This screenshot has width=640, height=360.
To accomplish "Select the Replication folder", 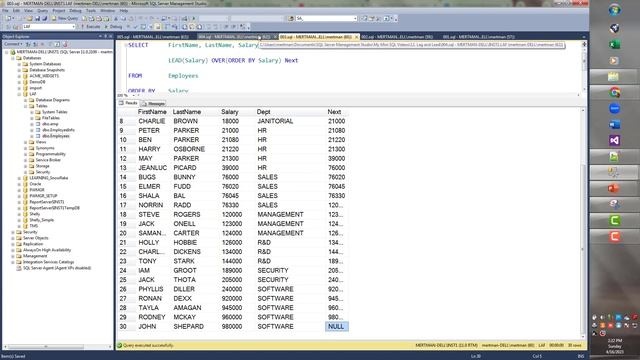I will (x=33, y=244).
